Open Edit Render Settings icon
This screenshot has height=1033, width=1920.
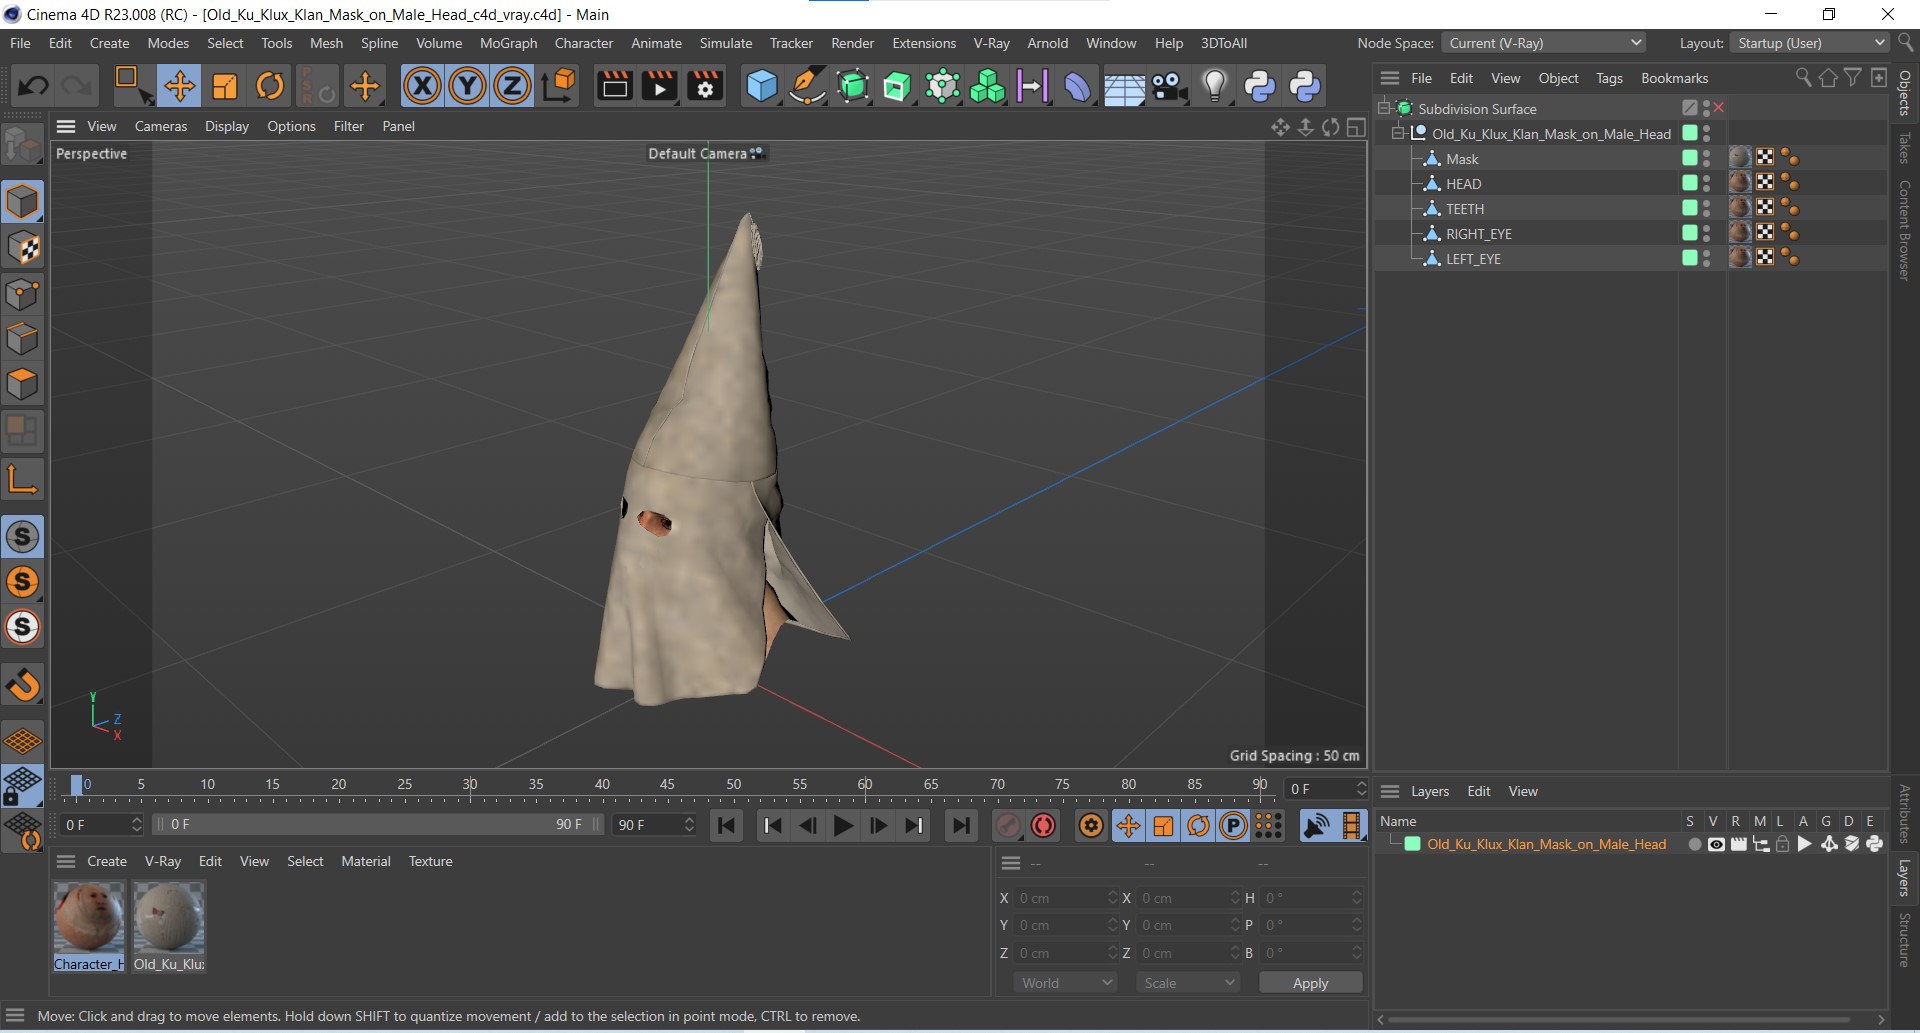point(705,86)
